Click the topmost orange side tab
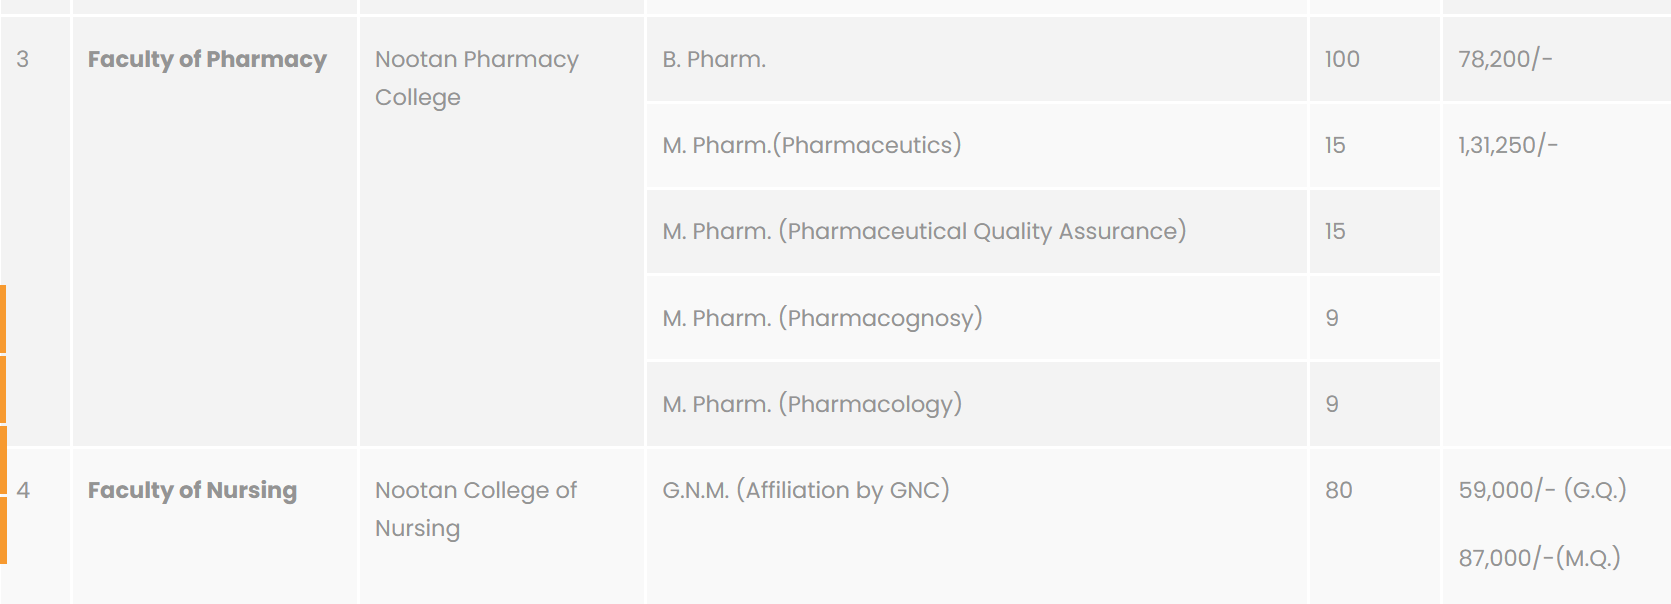The image size is (1671, 604). [3, 319]
